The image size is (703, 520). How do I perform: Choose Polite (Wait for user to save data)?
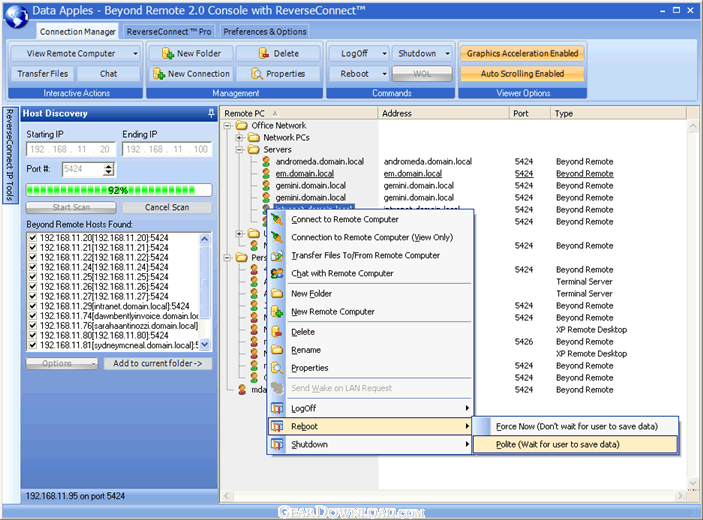(575, 444)
